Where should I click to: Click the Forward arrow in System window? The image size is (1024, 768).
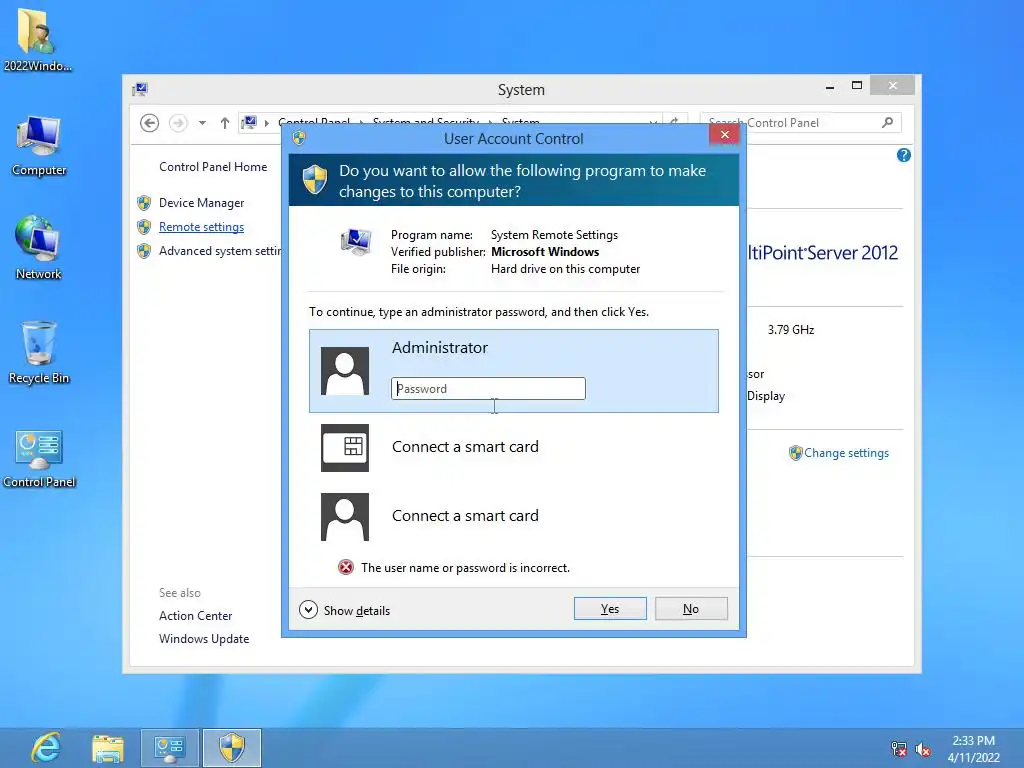point(178,123)
